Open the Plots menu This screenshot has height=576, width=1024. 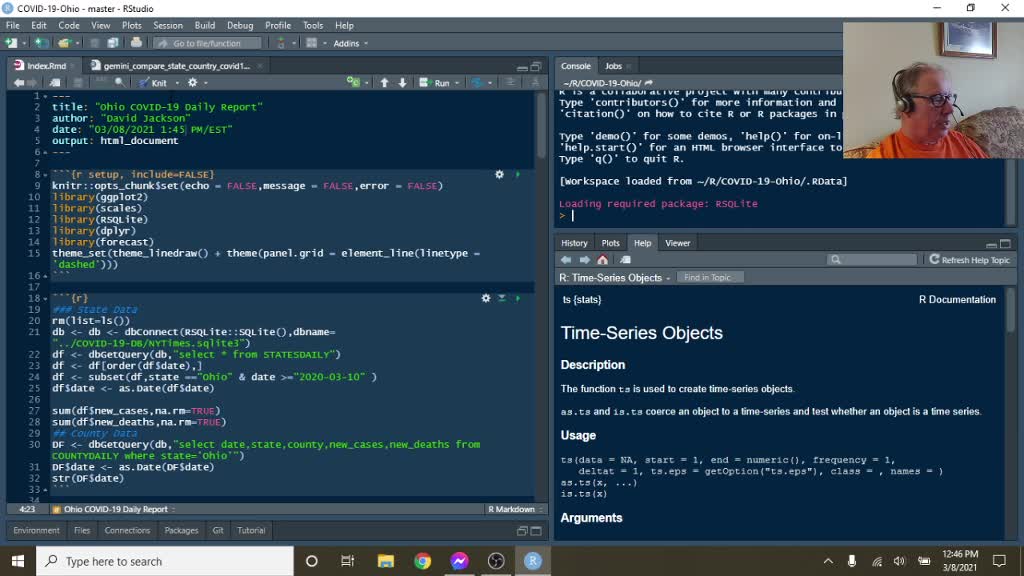[131, 25]
